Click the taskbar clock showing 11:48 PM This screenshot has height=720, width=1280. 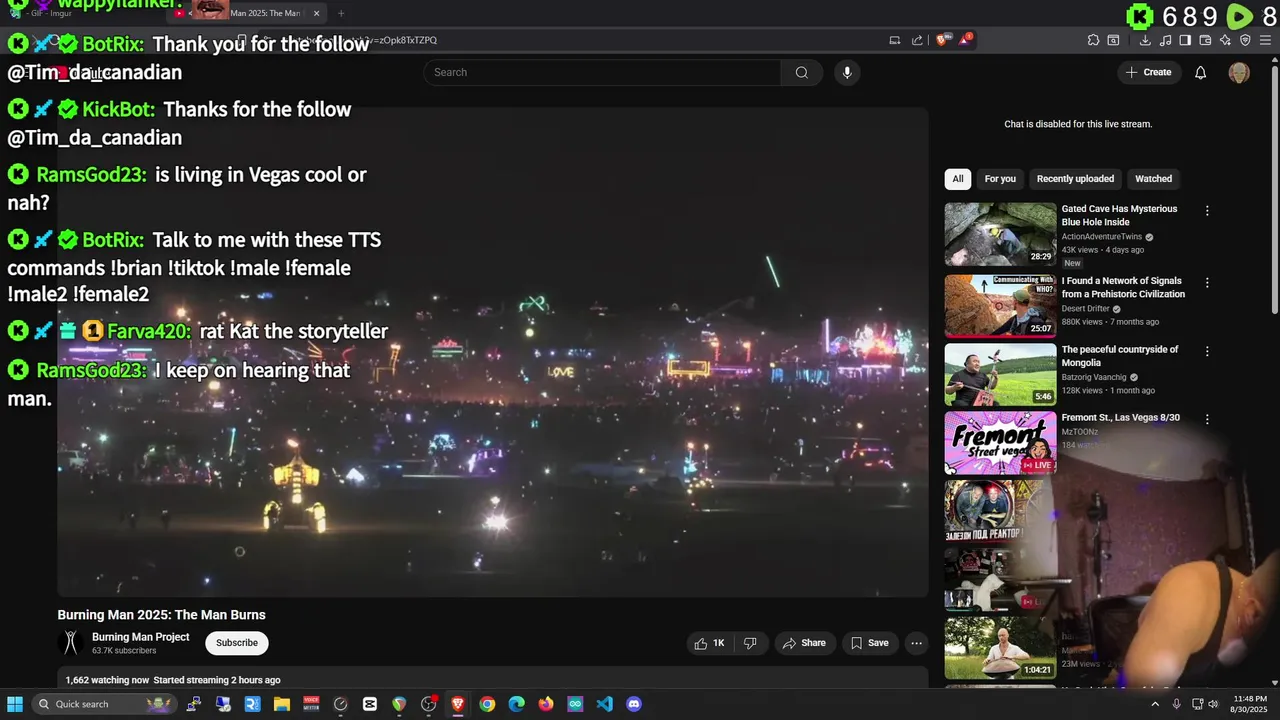click(x=1250, y=704)
